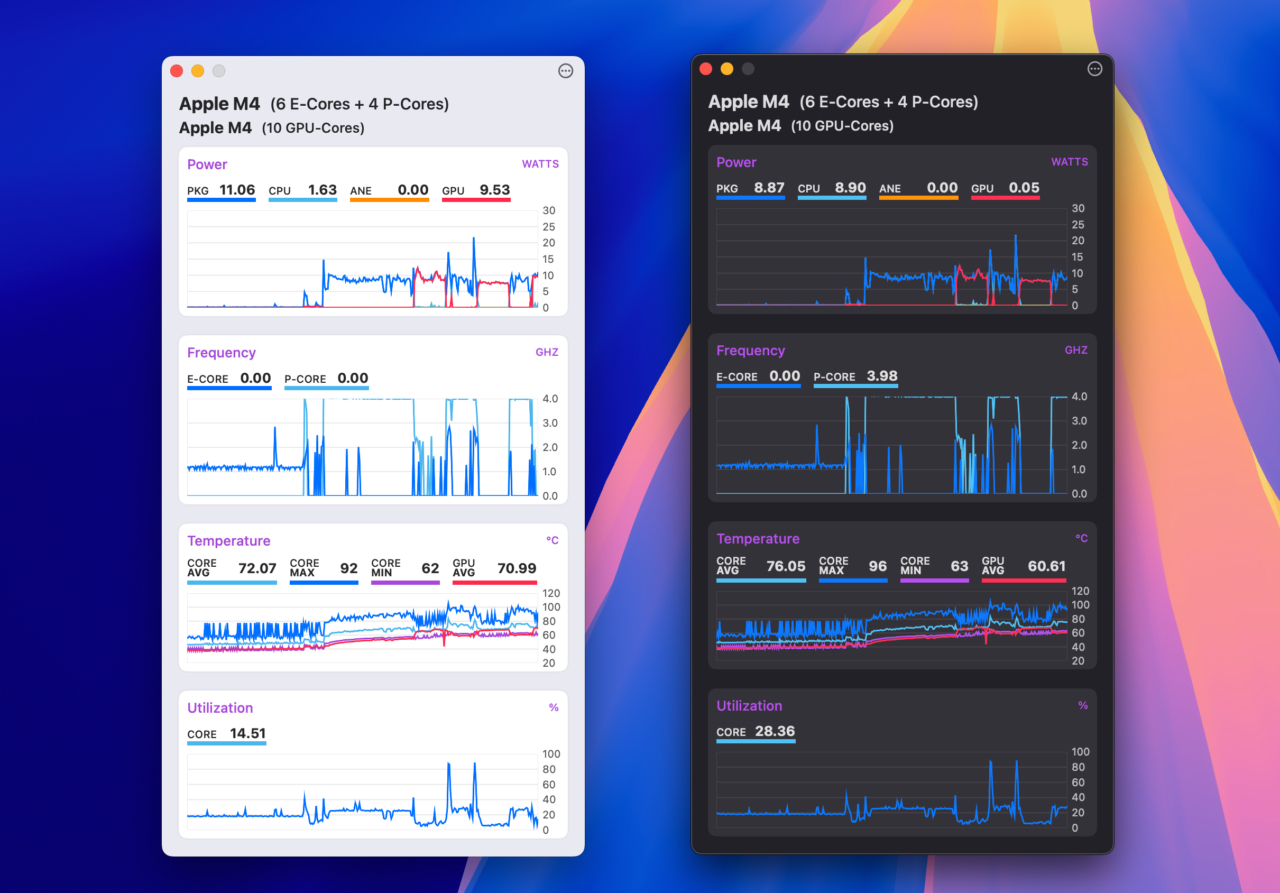Click CORE MIN 63 reading

934,568
